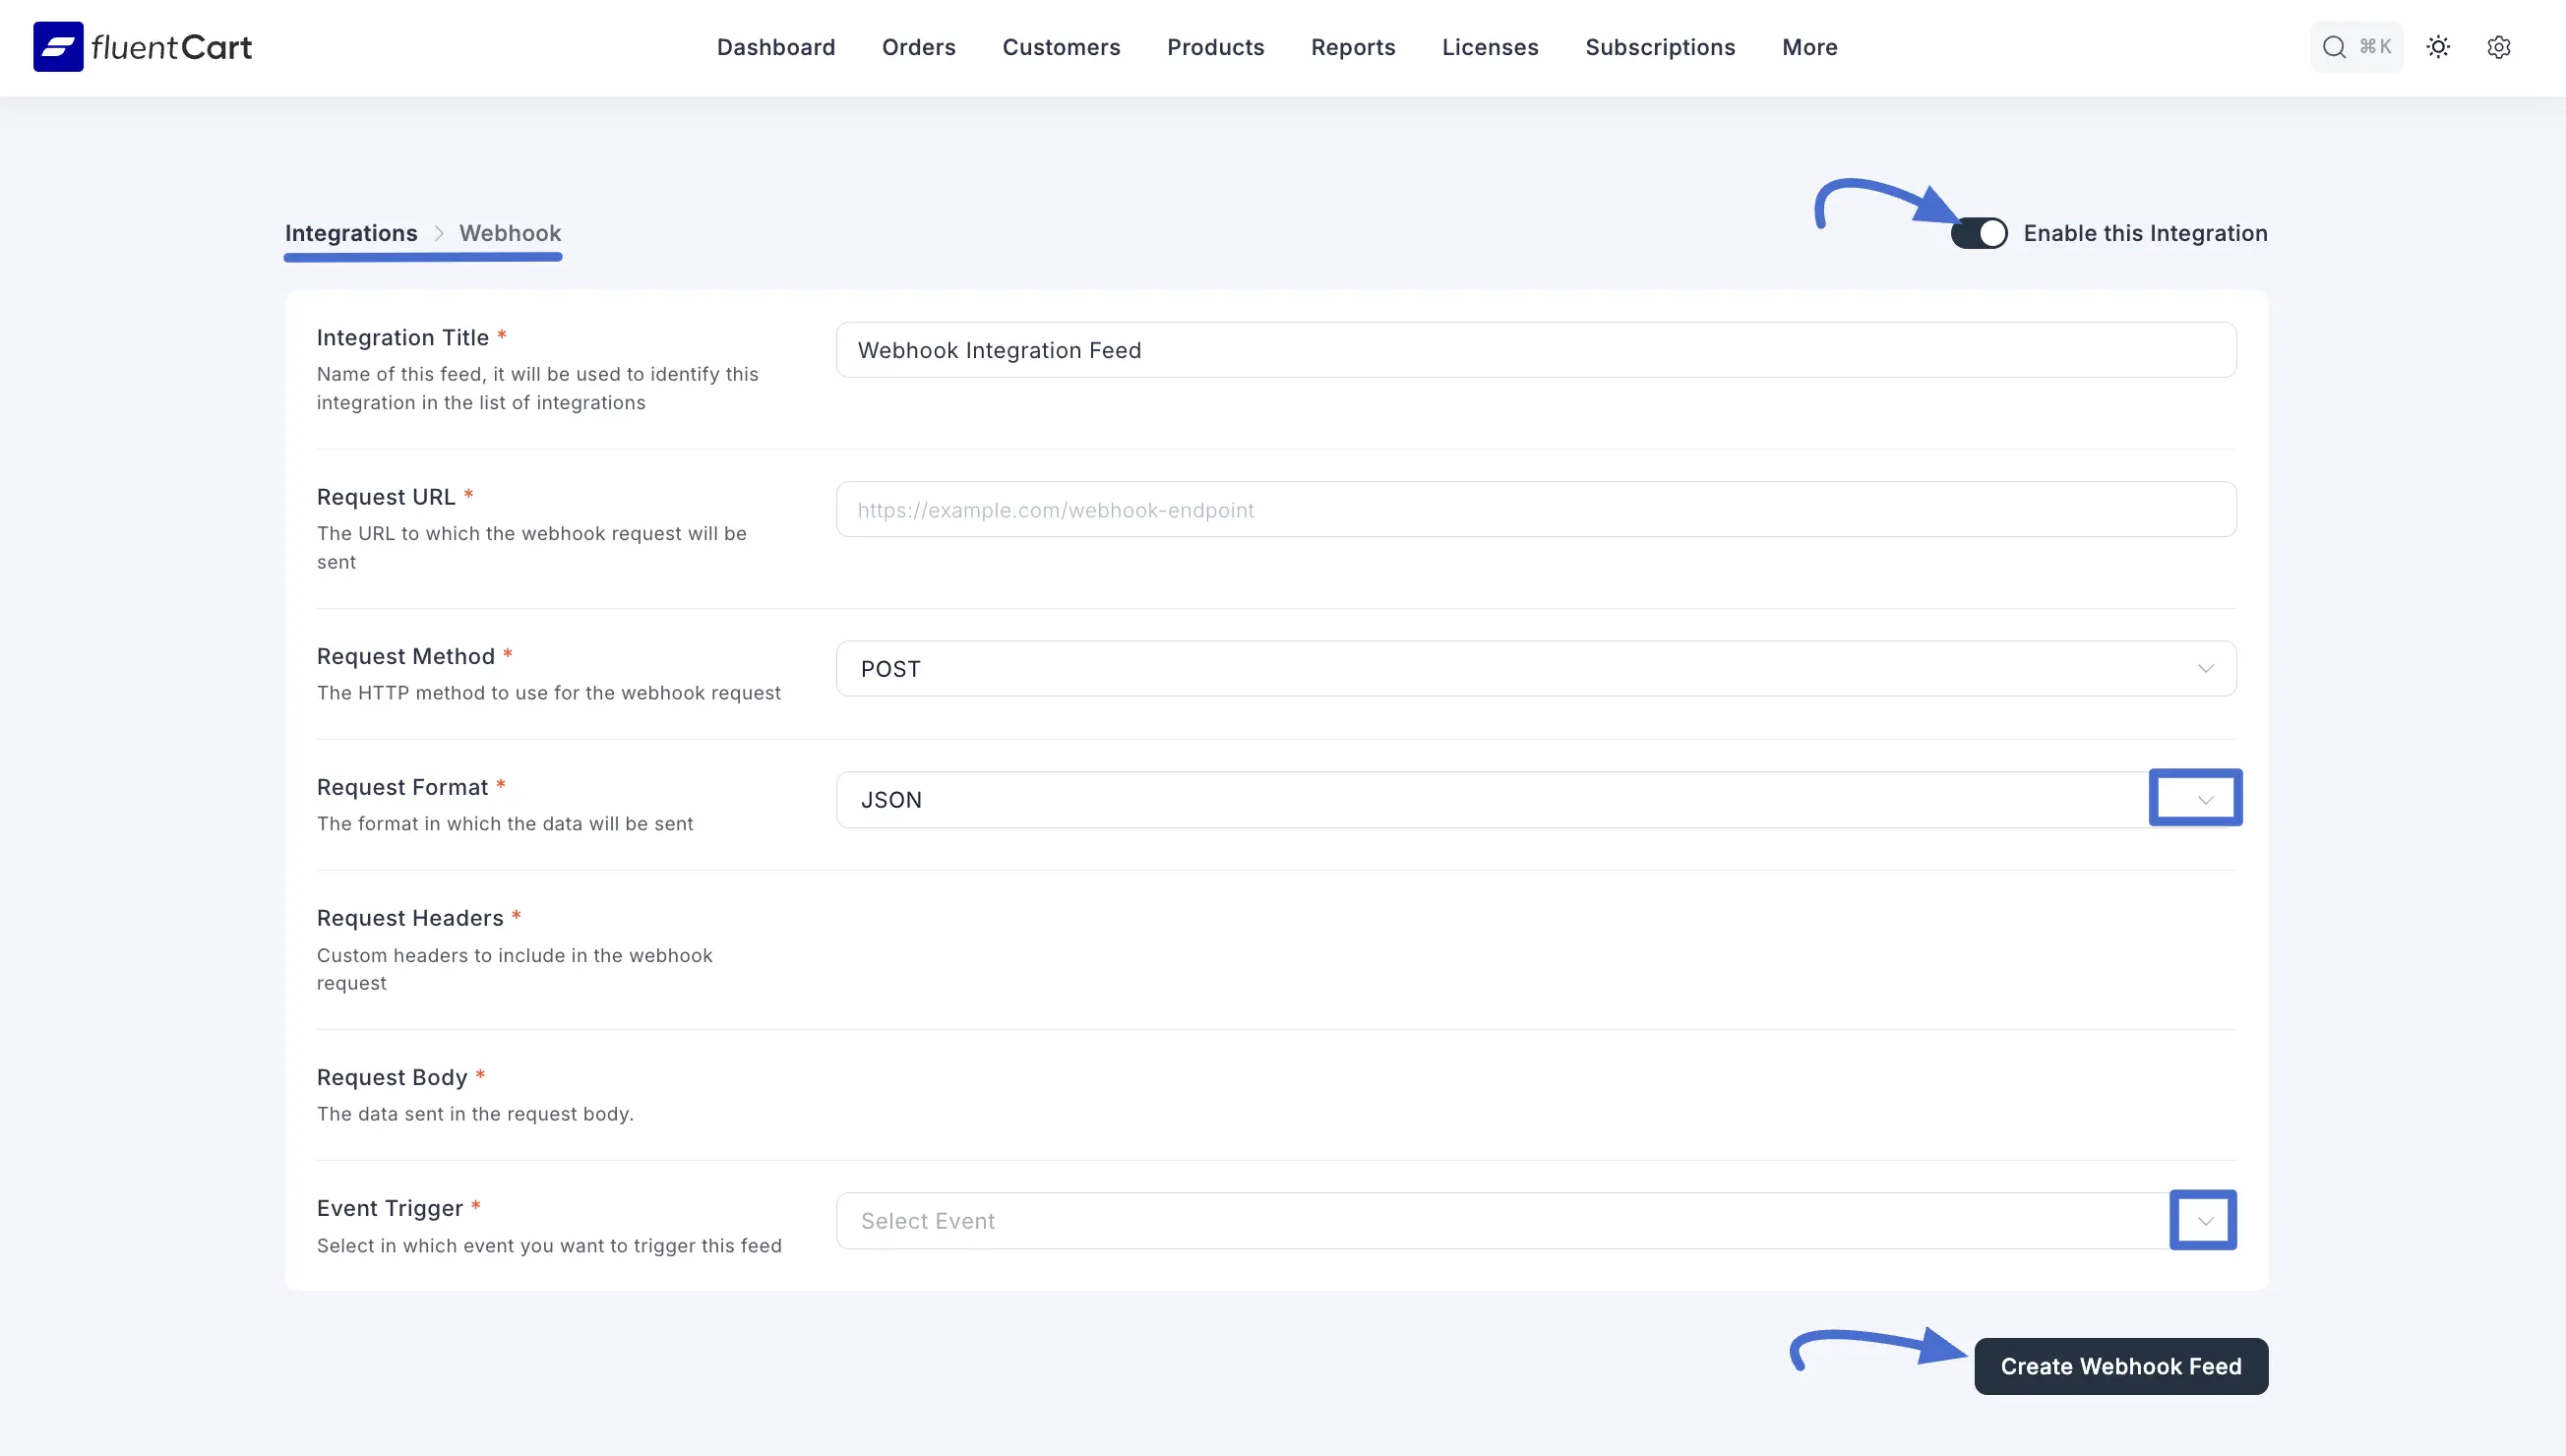Click the breadcrumb chevron separator icon
The height and width of the screenshot is (1456, 2566).
click(x=438, y=233)
